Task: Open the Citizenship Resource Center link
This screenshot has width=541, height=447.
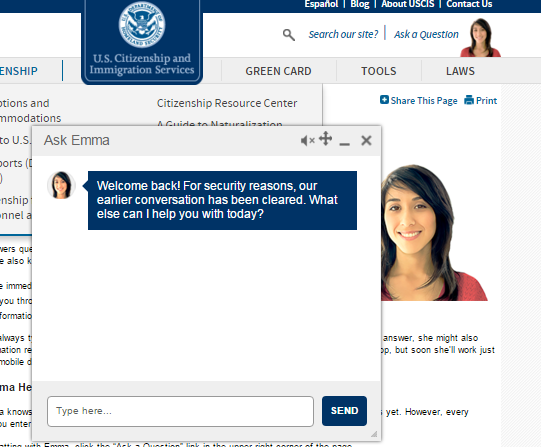Action: 227,103
